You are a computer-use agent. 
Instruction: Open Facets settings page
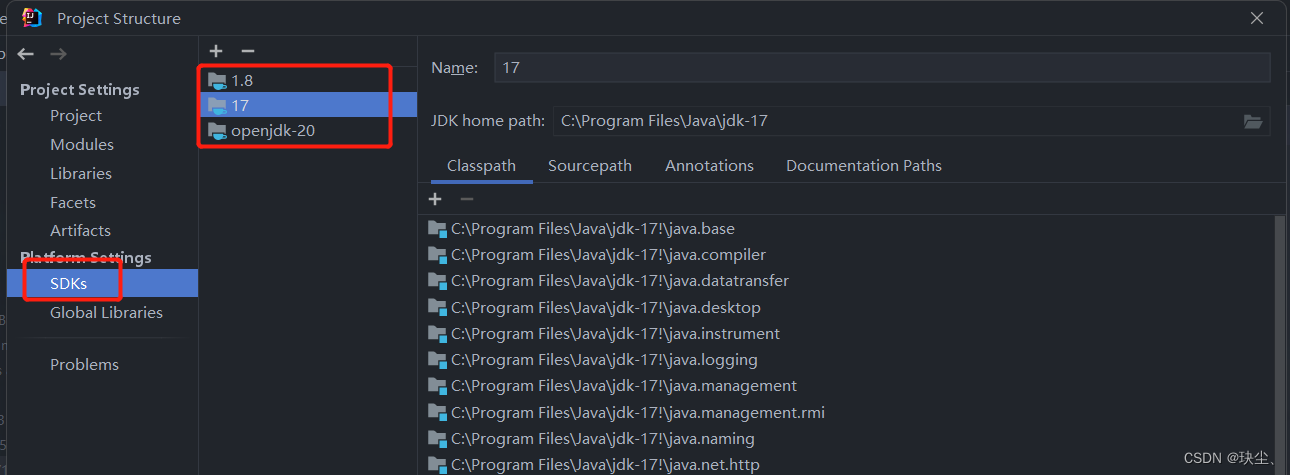[73, 203]
